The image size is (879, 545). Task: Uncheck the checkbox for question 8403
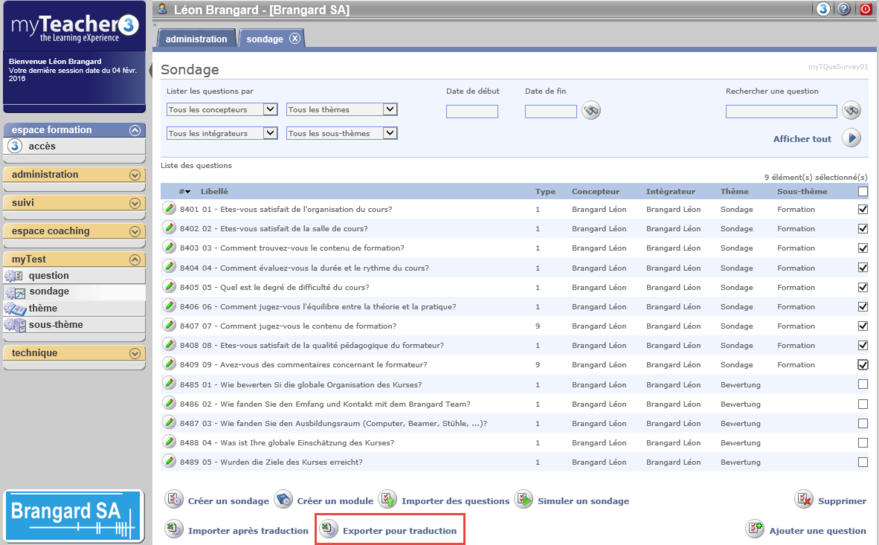[x=862, y=248]
